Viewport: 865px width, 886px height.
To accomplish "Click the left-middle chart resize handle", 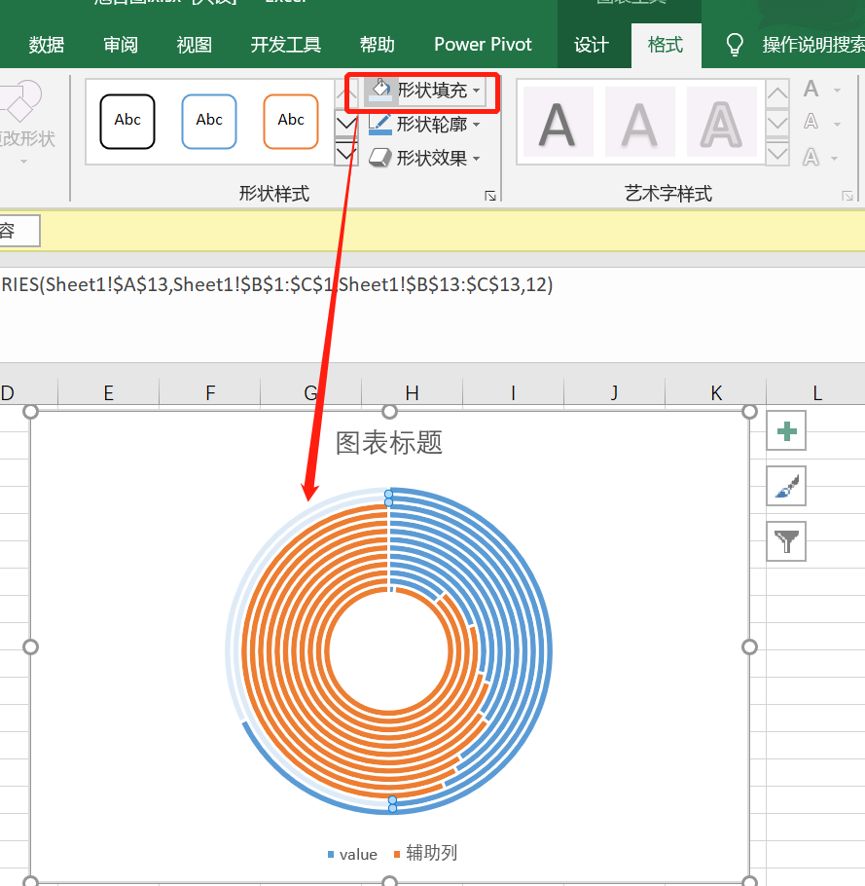I will (x=31, y=647).
